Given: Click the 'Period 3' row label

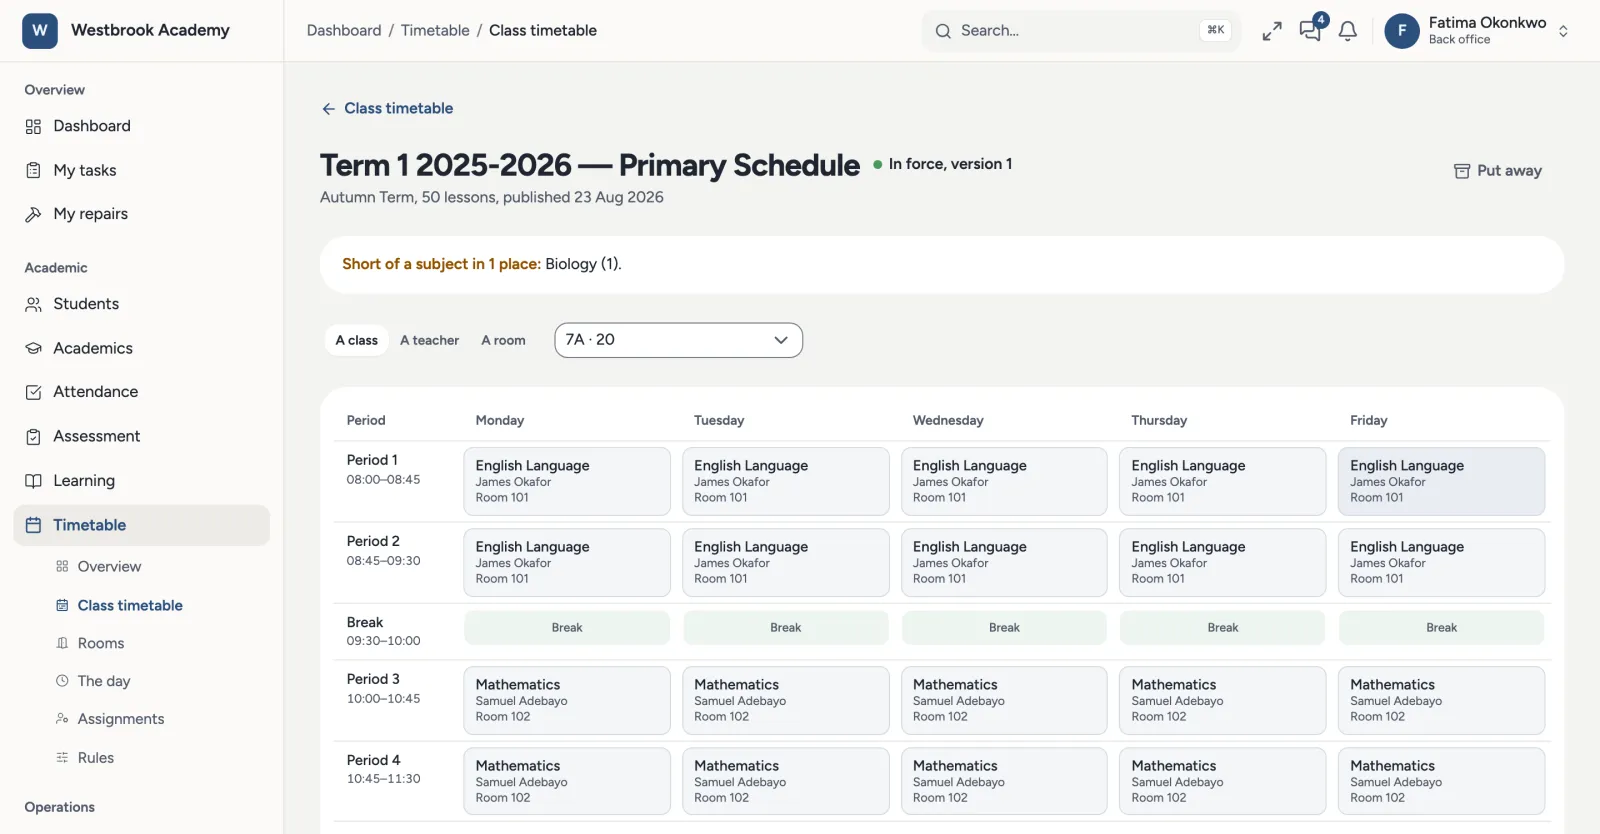Looking at the screenshot, I should click(373, 679).
